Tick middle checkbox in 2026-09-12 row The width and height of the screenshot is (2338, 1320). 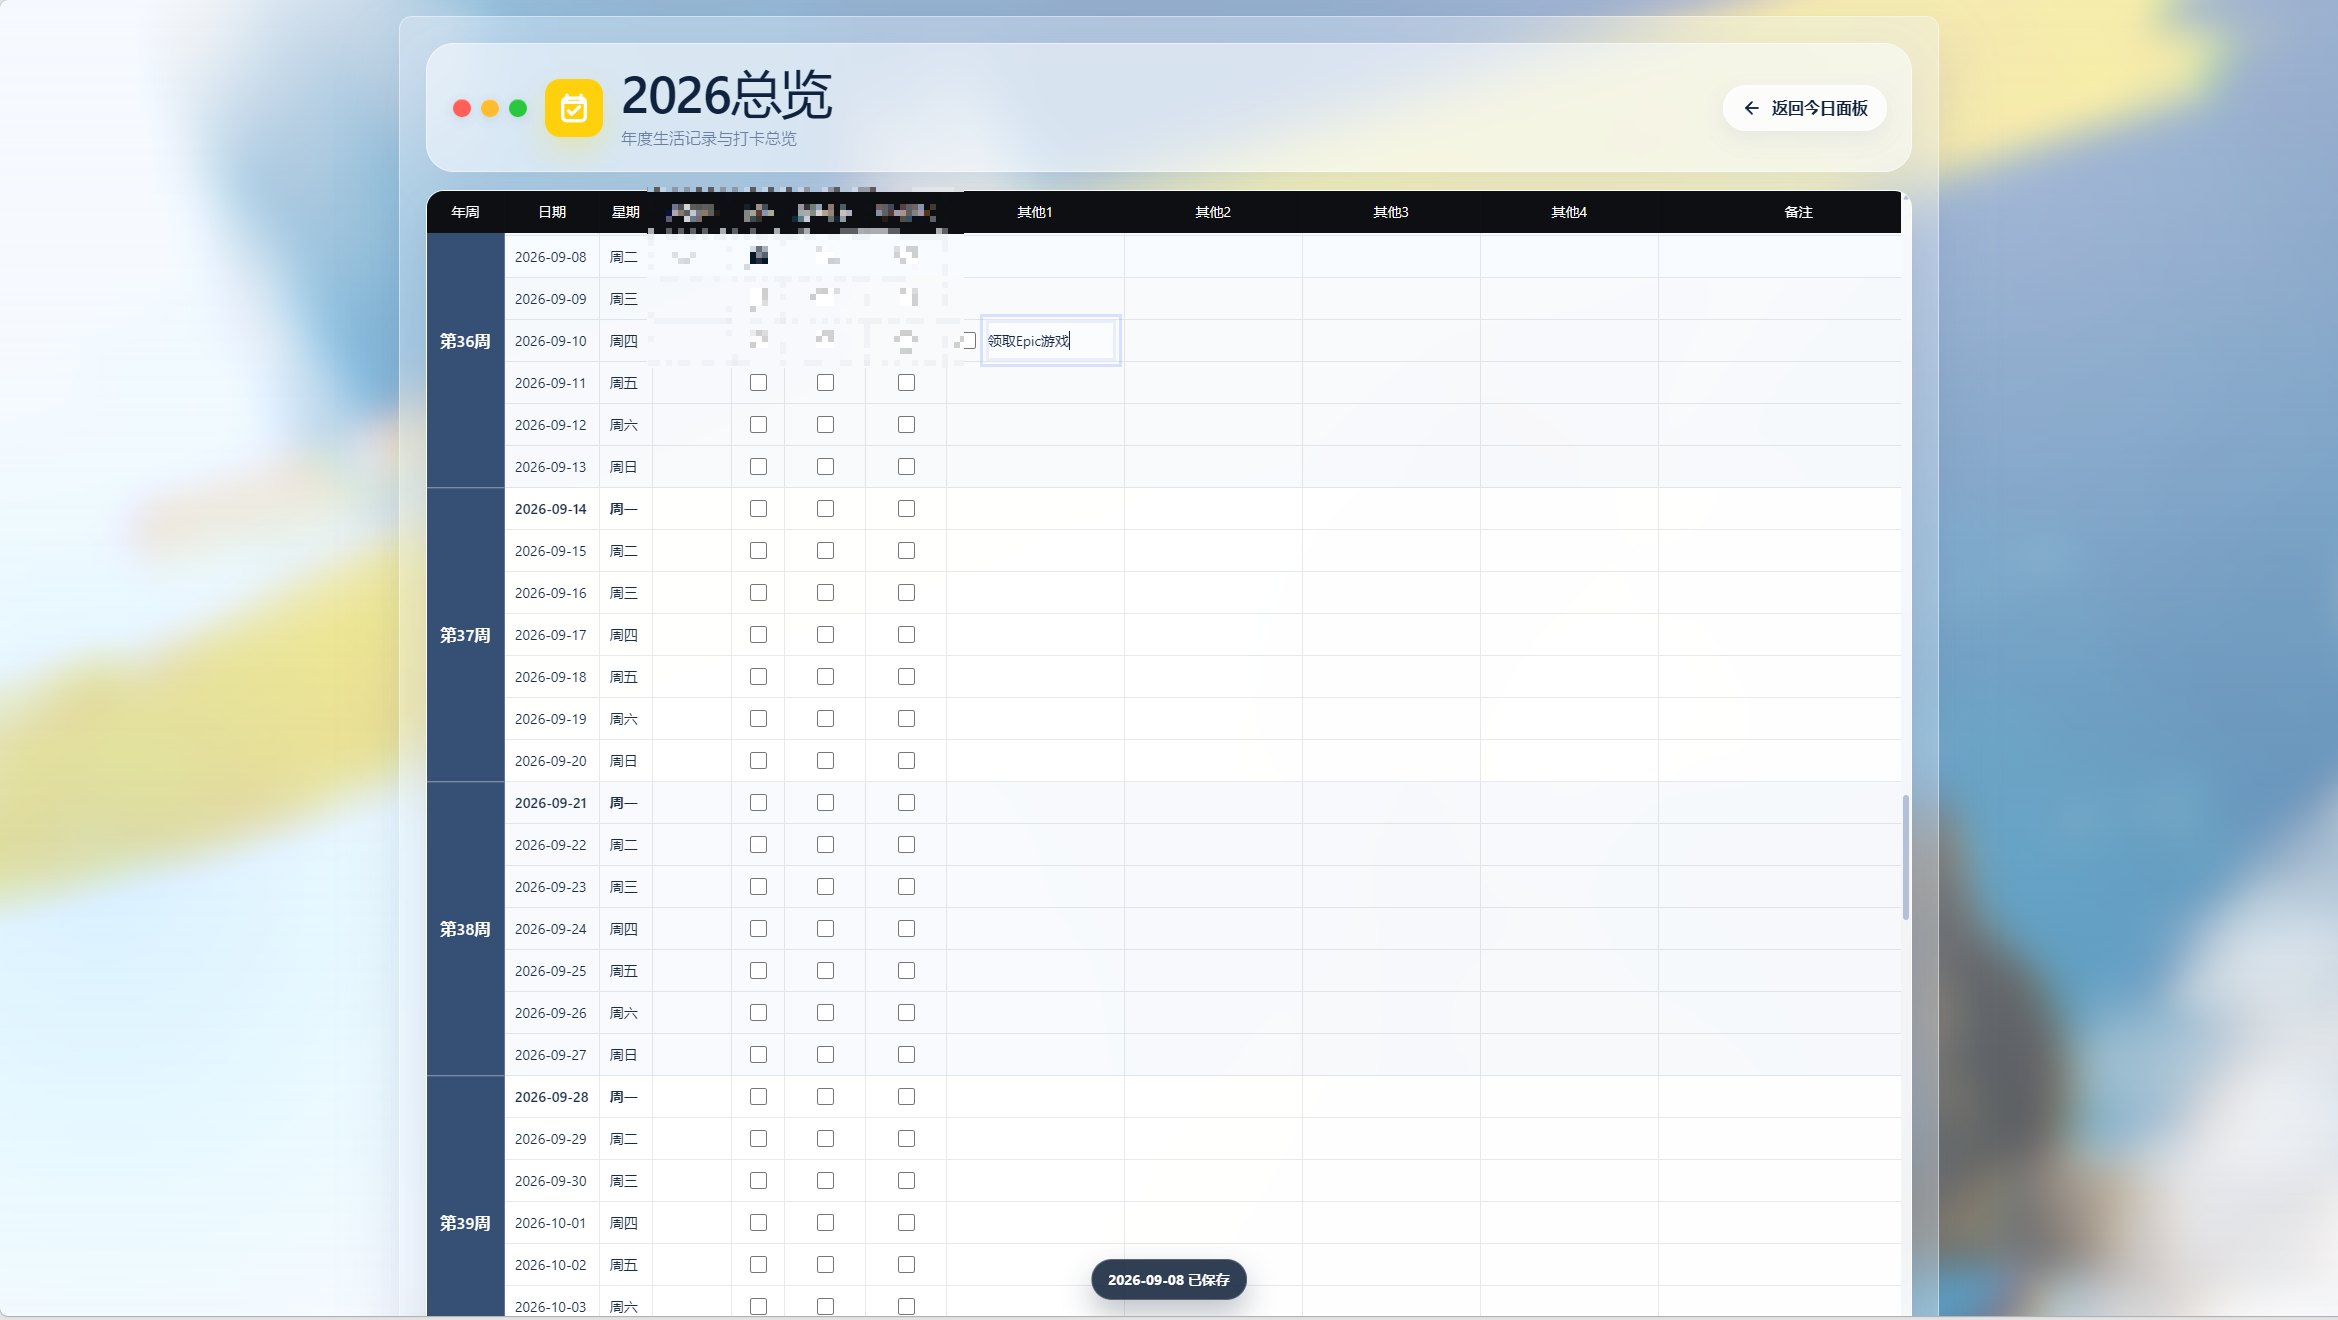point(825,425)
